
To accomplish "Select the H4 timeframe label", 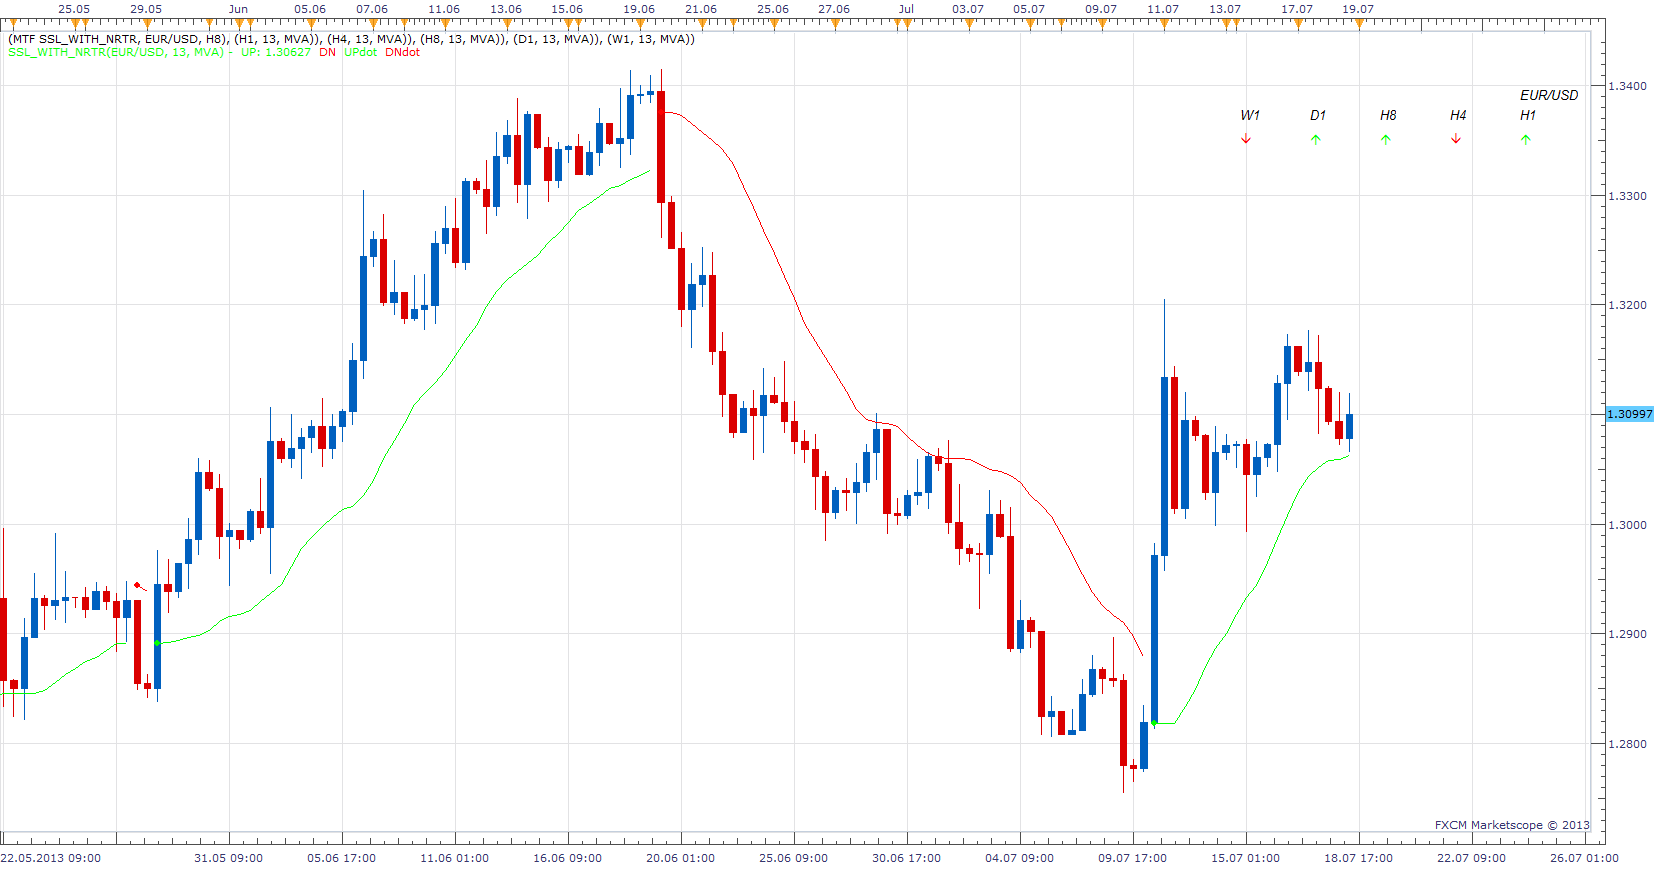I will pos(1458,115).
